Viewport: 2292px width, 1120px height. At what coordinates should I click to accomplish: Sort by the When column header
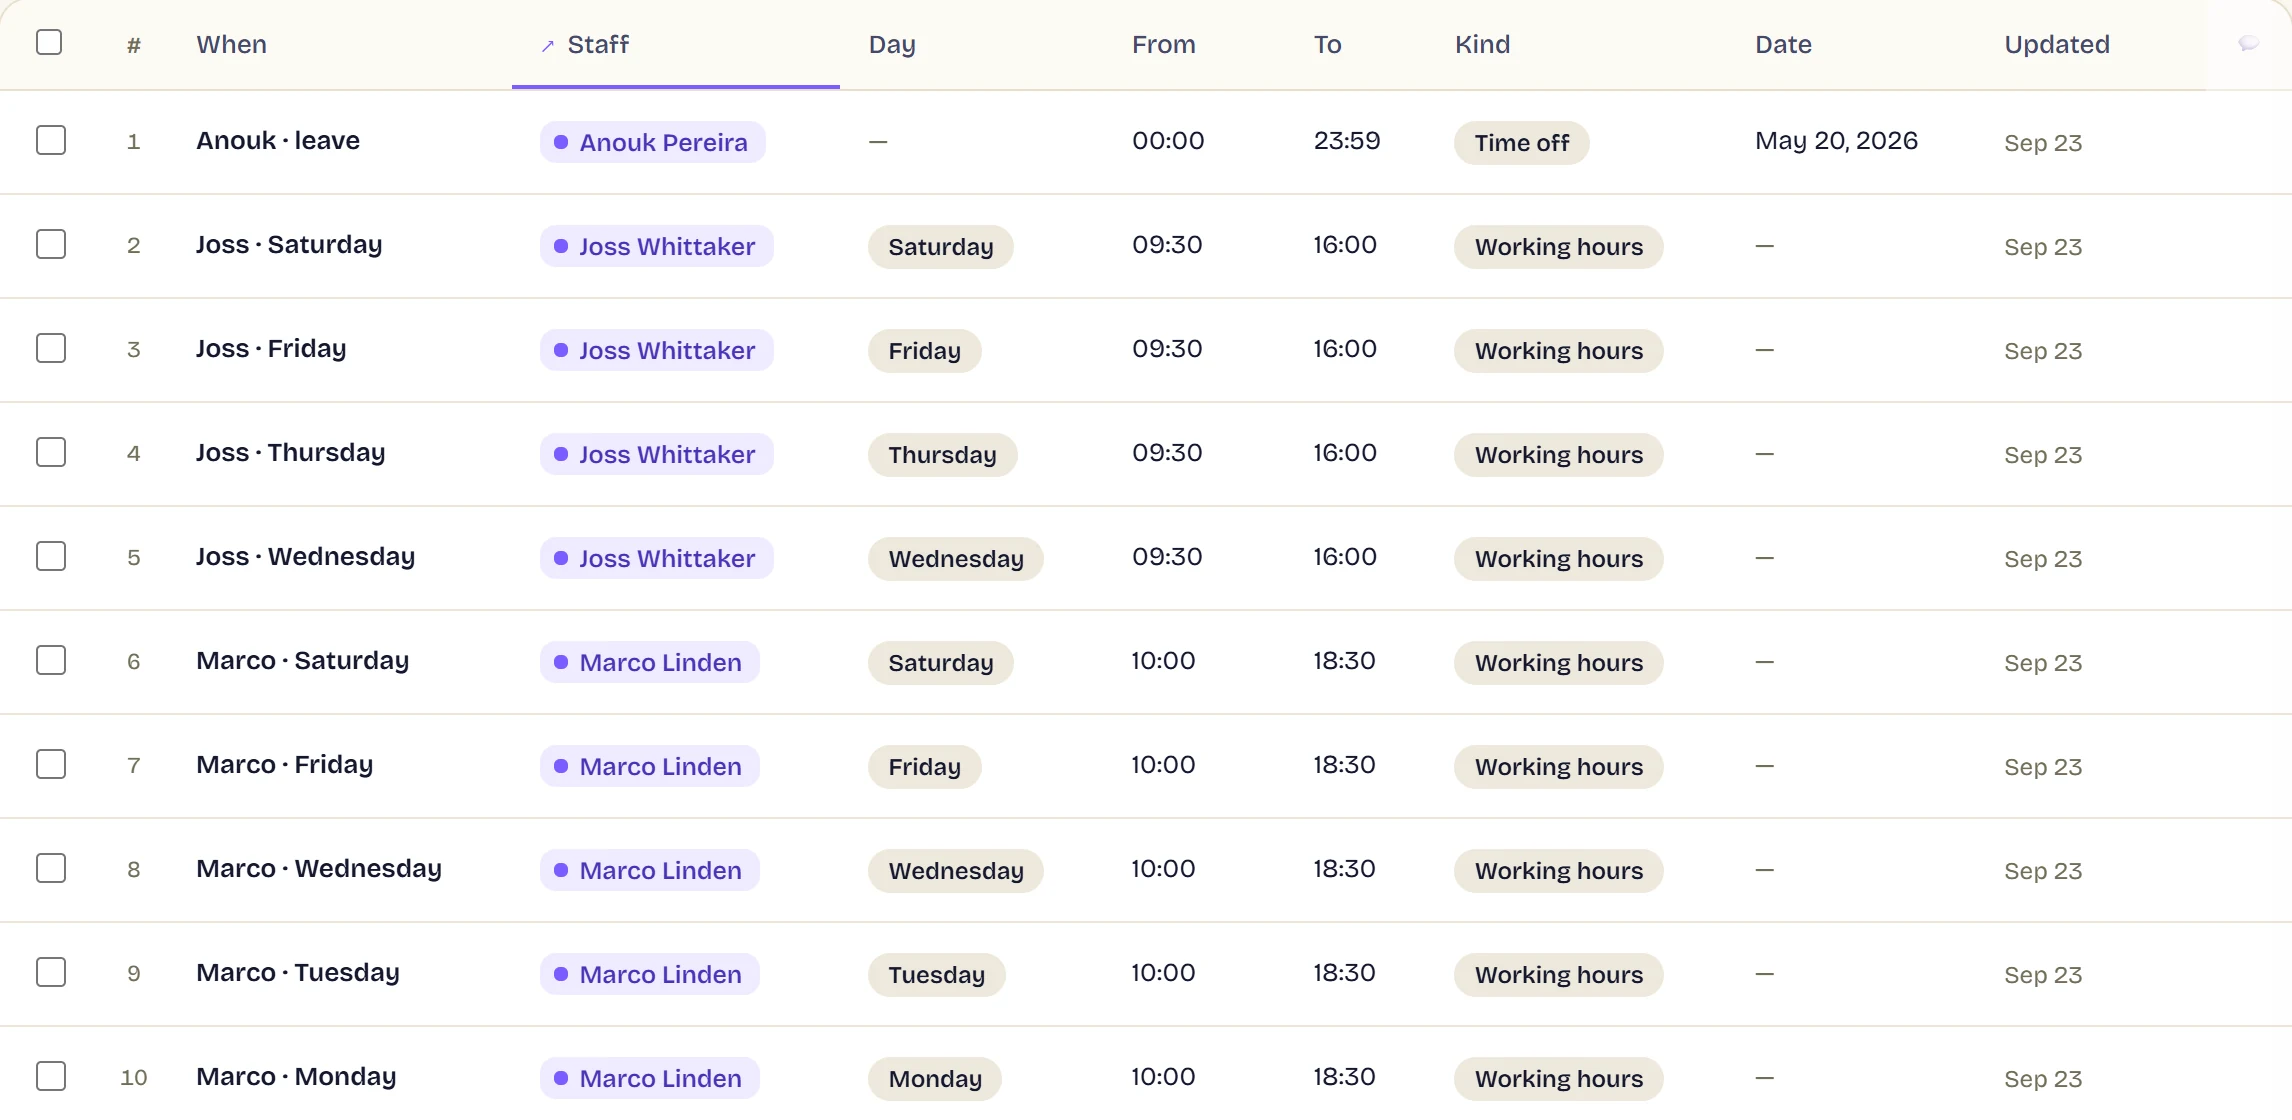coord(231,44)
